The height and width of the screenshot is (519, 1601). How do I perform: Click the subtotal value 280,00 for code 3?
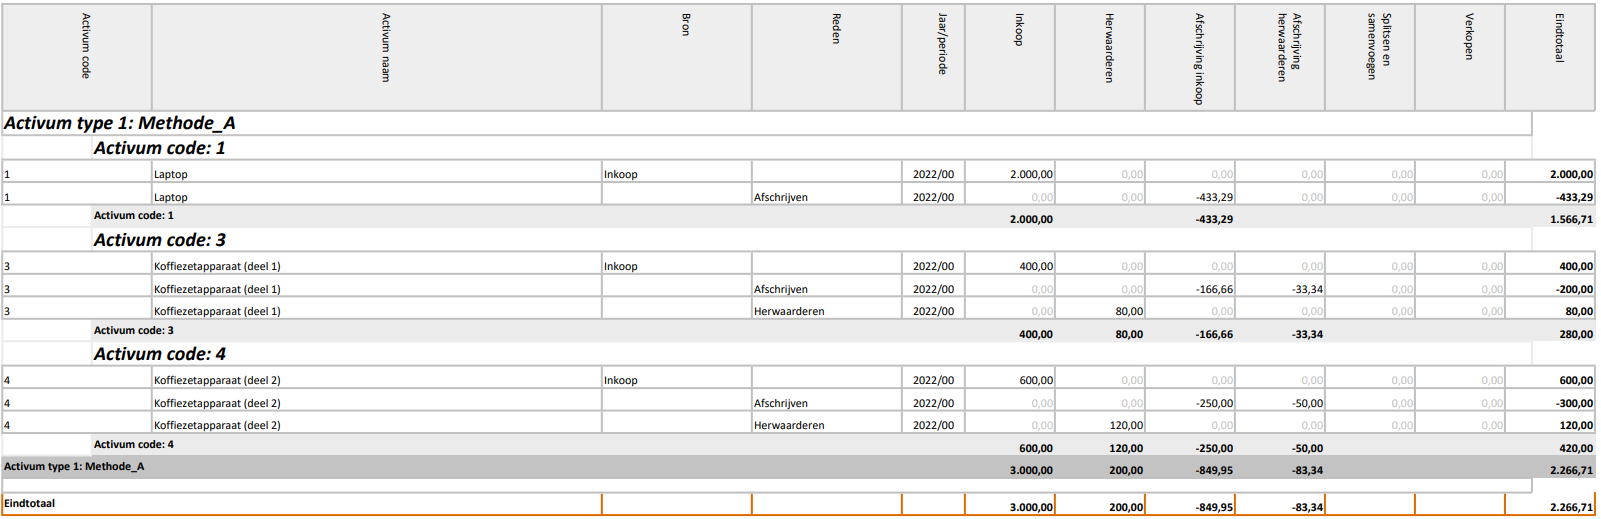[1576, 334]
